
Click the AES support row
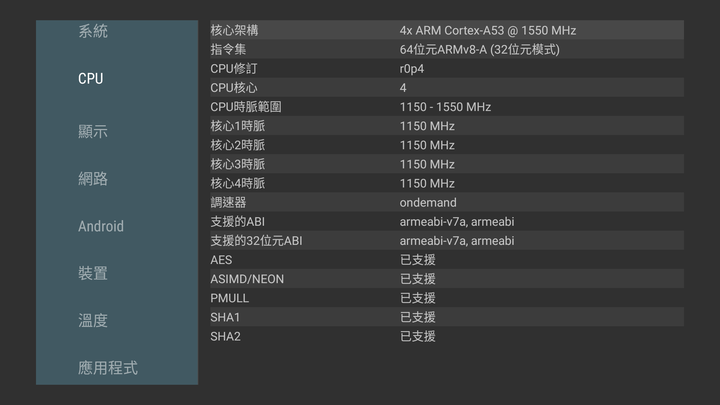447,259
